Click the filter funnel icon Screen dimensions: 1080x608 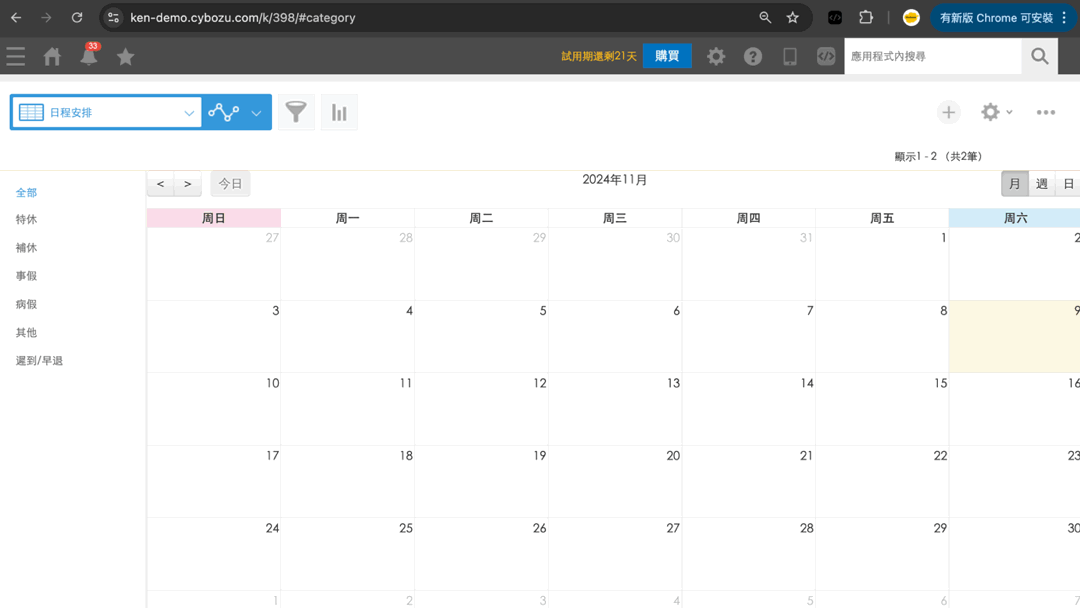(296, 112)
